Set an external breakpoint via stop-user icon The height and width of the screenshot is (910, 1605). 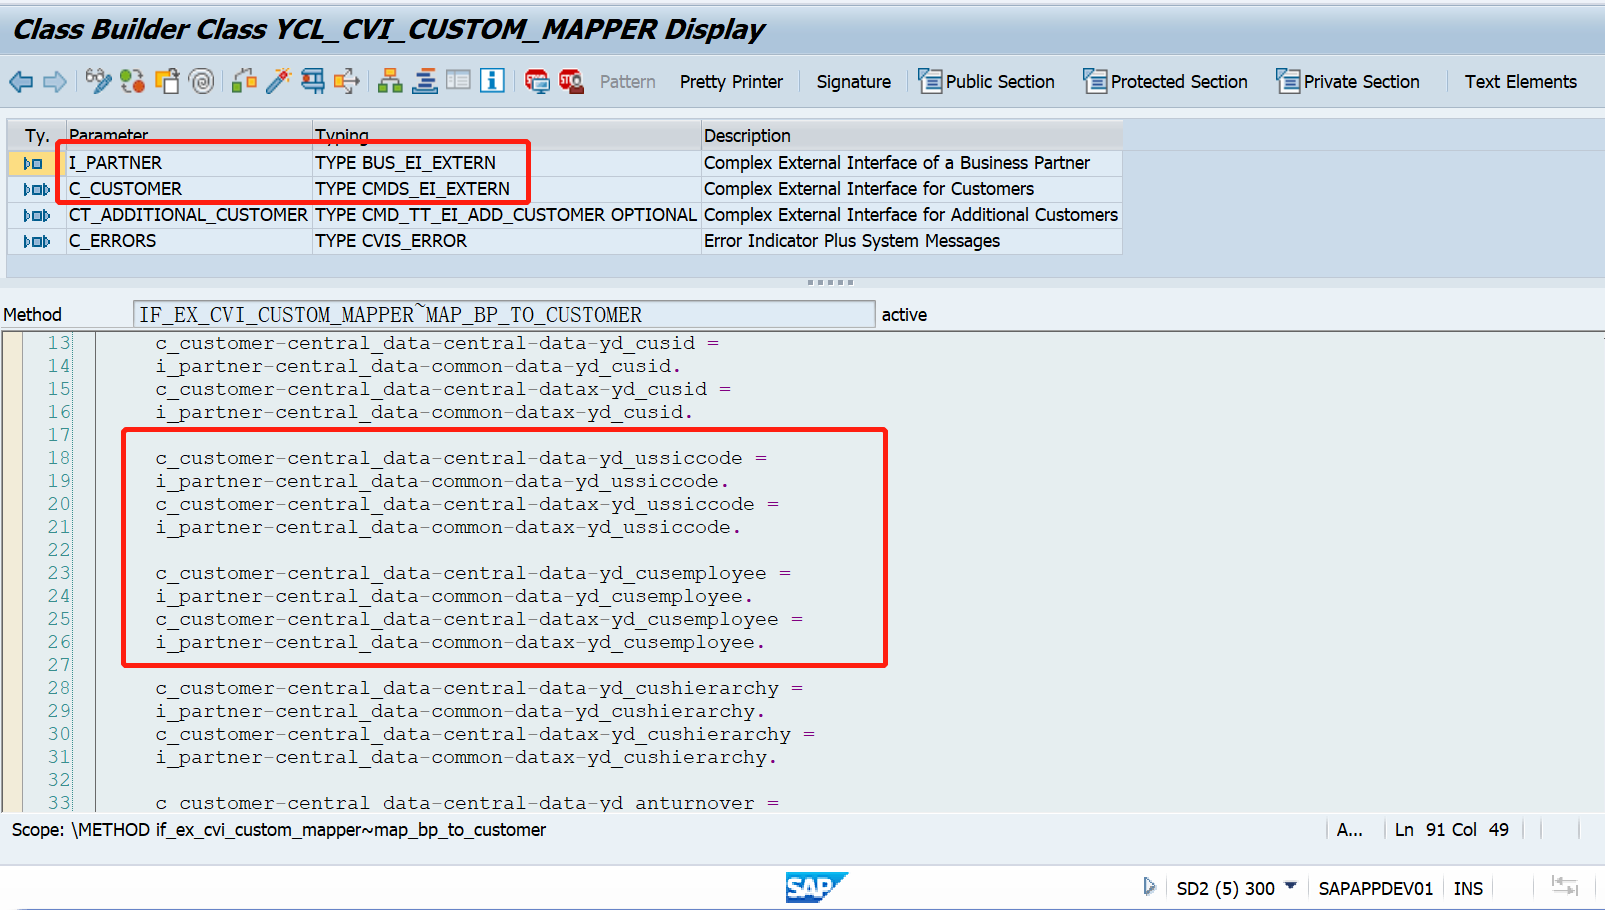click(x=571, y=81)
